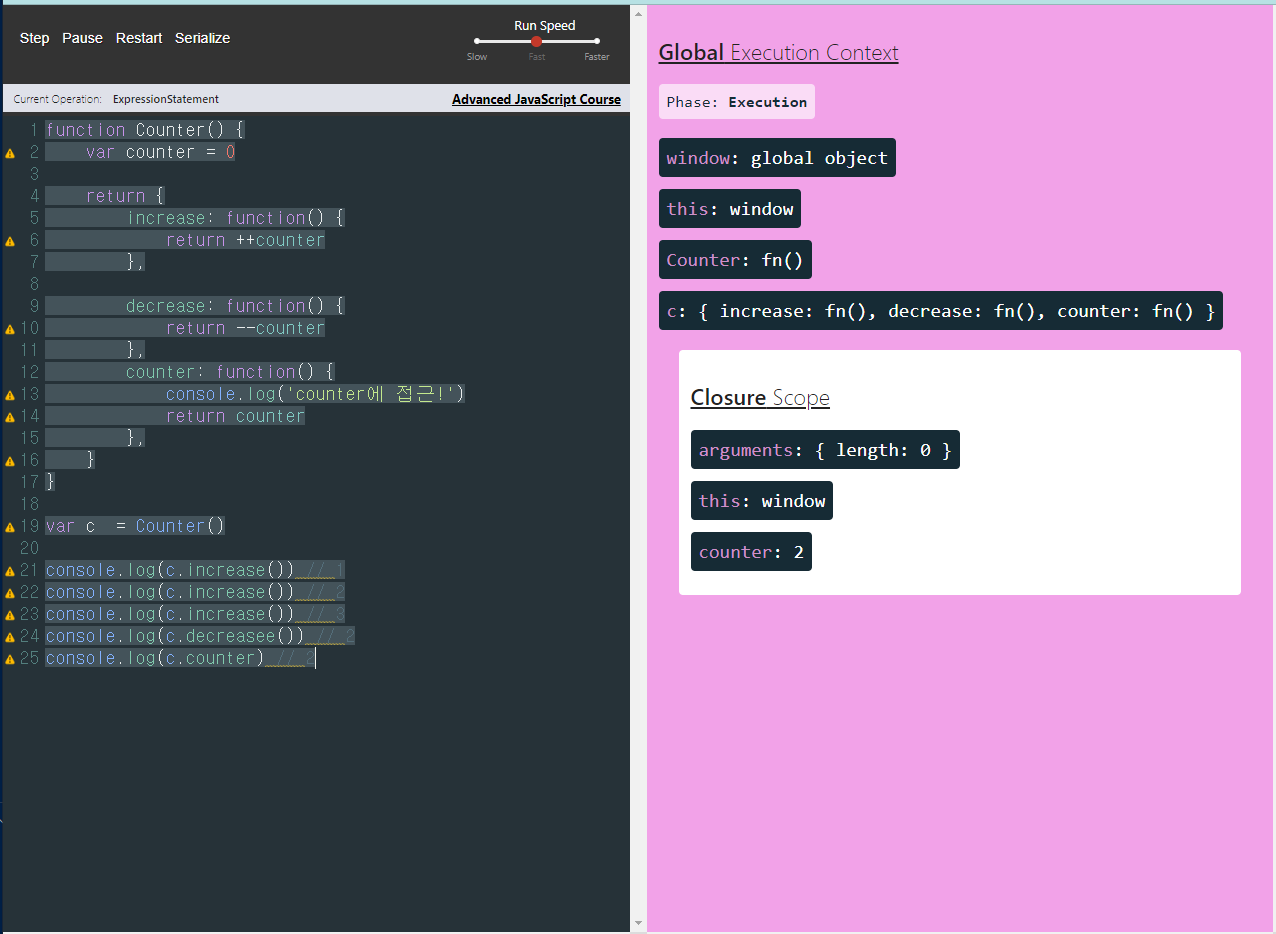Click warning icon on line 14
Viewport: 1276px width, 934px height.
pyautogui.click(x=10, y=417)
